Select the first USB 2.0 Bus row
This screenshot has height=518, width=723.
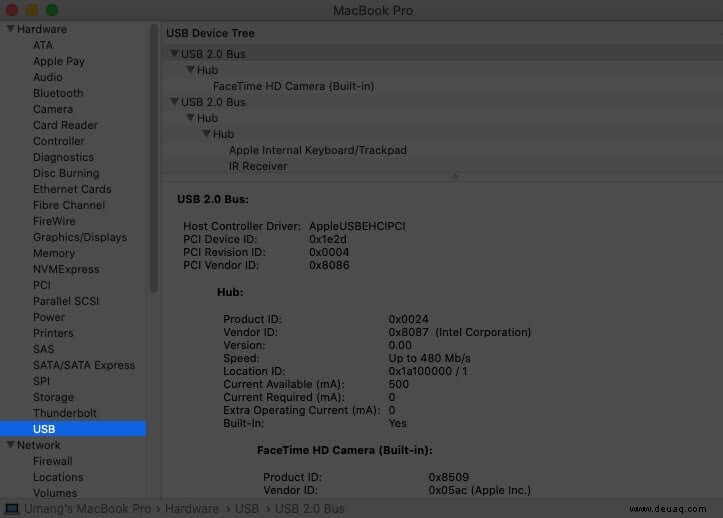pyautogui.click(x=442, y=54)
